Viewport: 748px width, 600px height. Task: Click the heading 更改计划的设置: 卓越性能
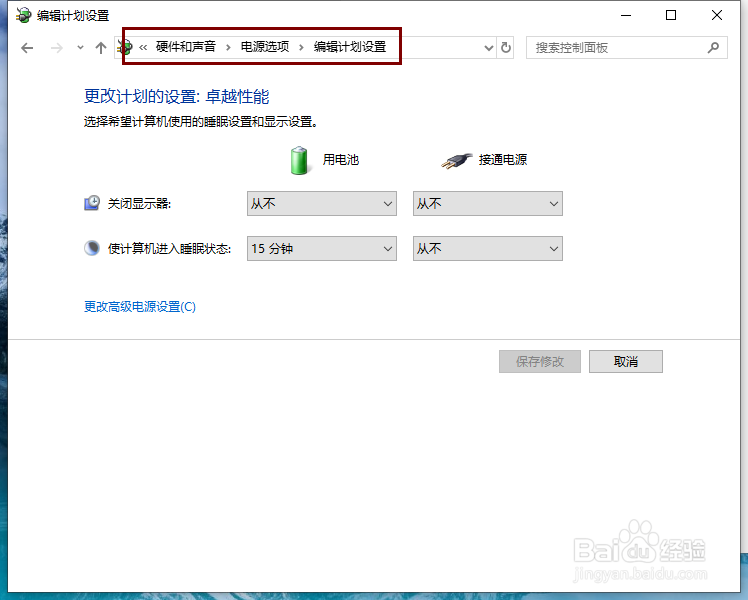point(177,97)
